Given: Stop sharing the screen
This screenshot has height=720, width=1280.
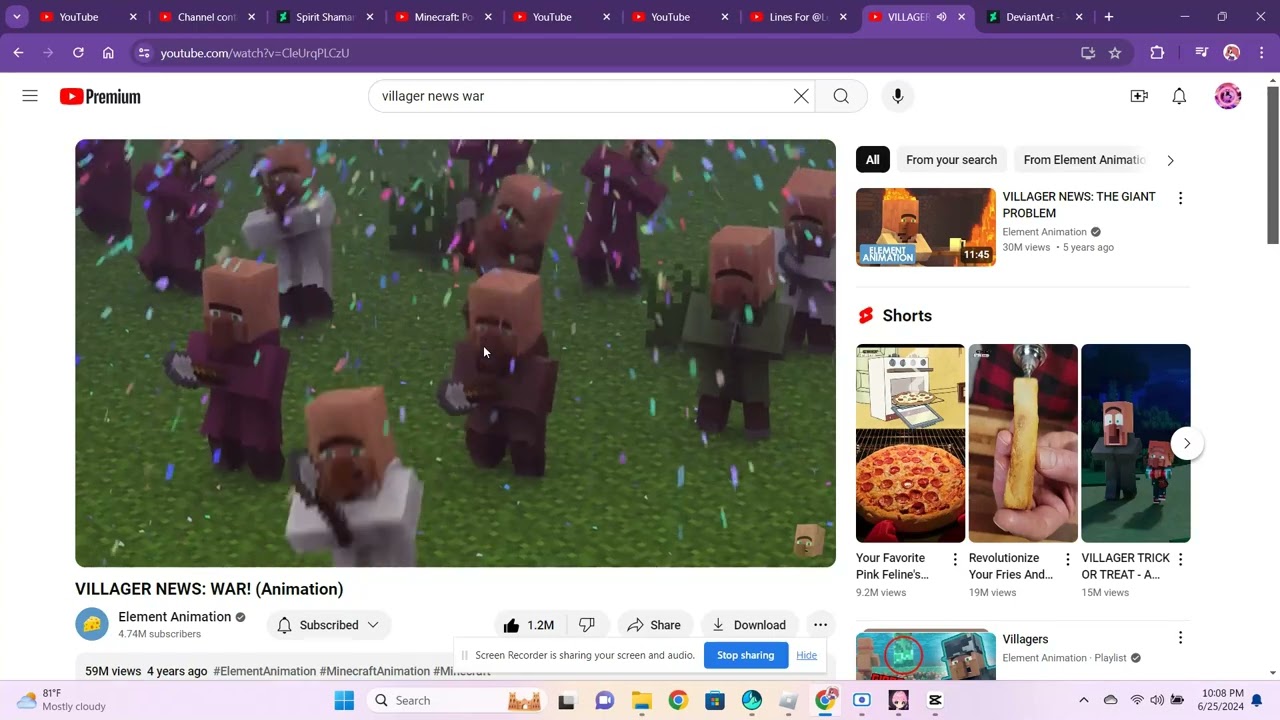Looking at the screenshot, I should pos(745,655).
